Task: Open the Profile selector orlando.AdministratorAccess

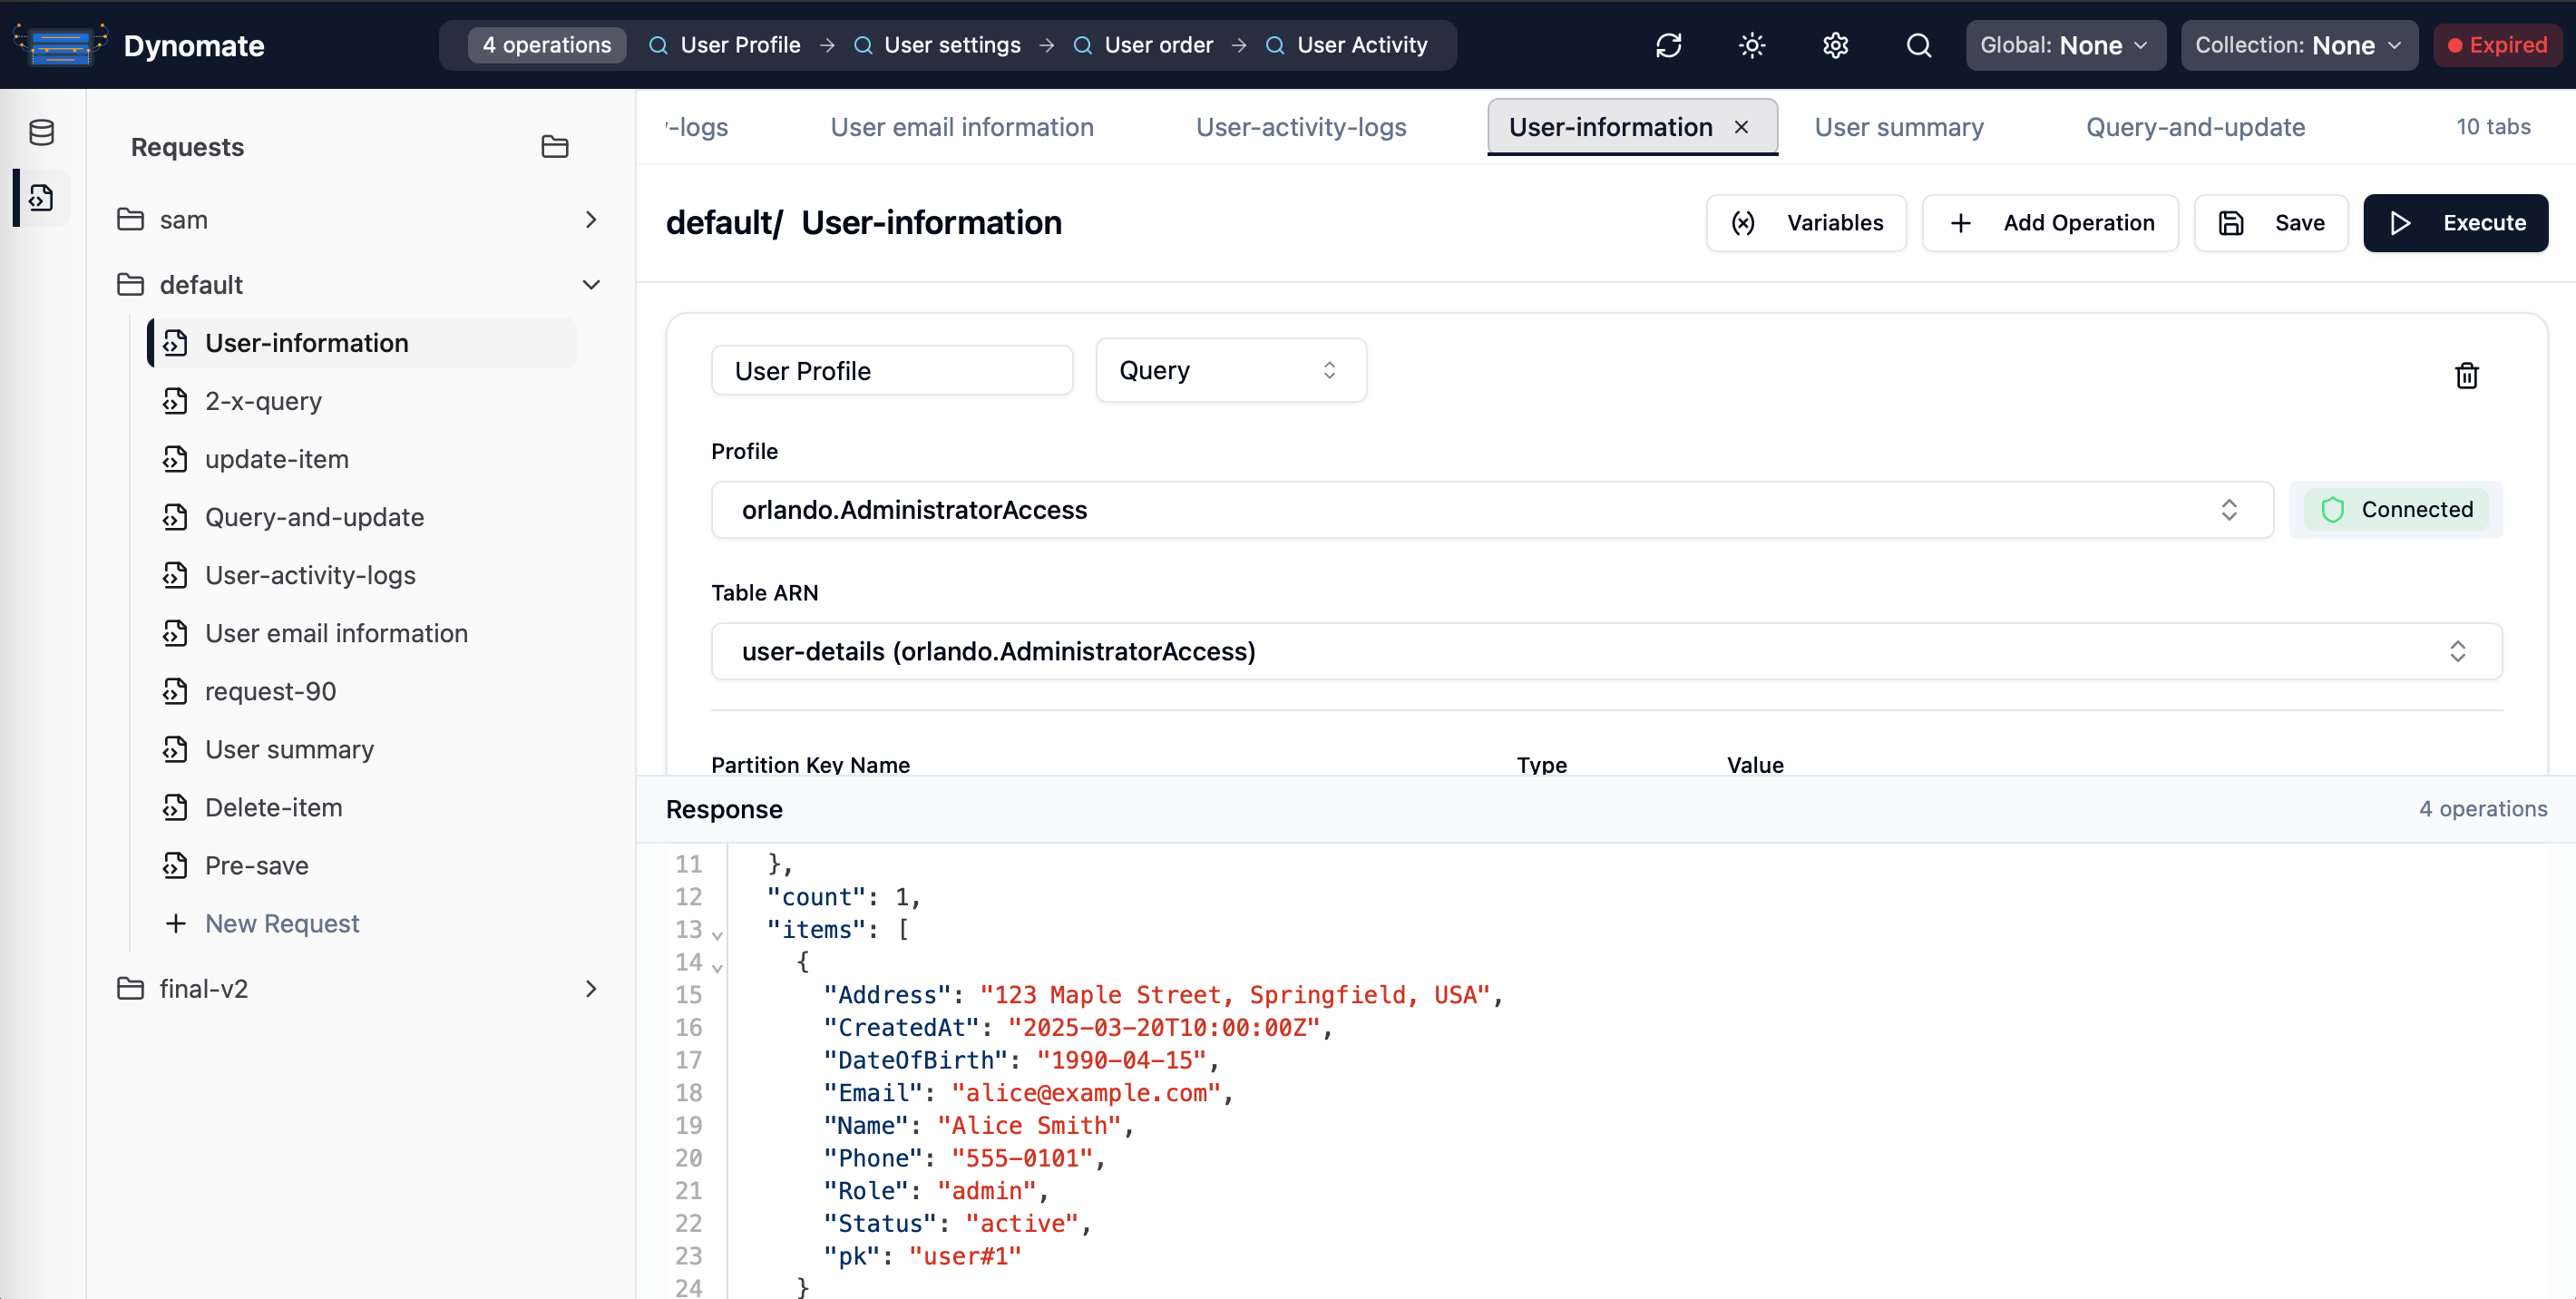Action: point(1492,510)
